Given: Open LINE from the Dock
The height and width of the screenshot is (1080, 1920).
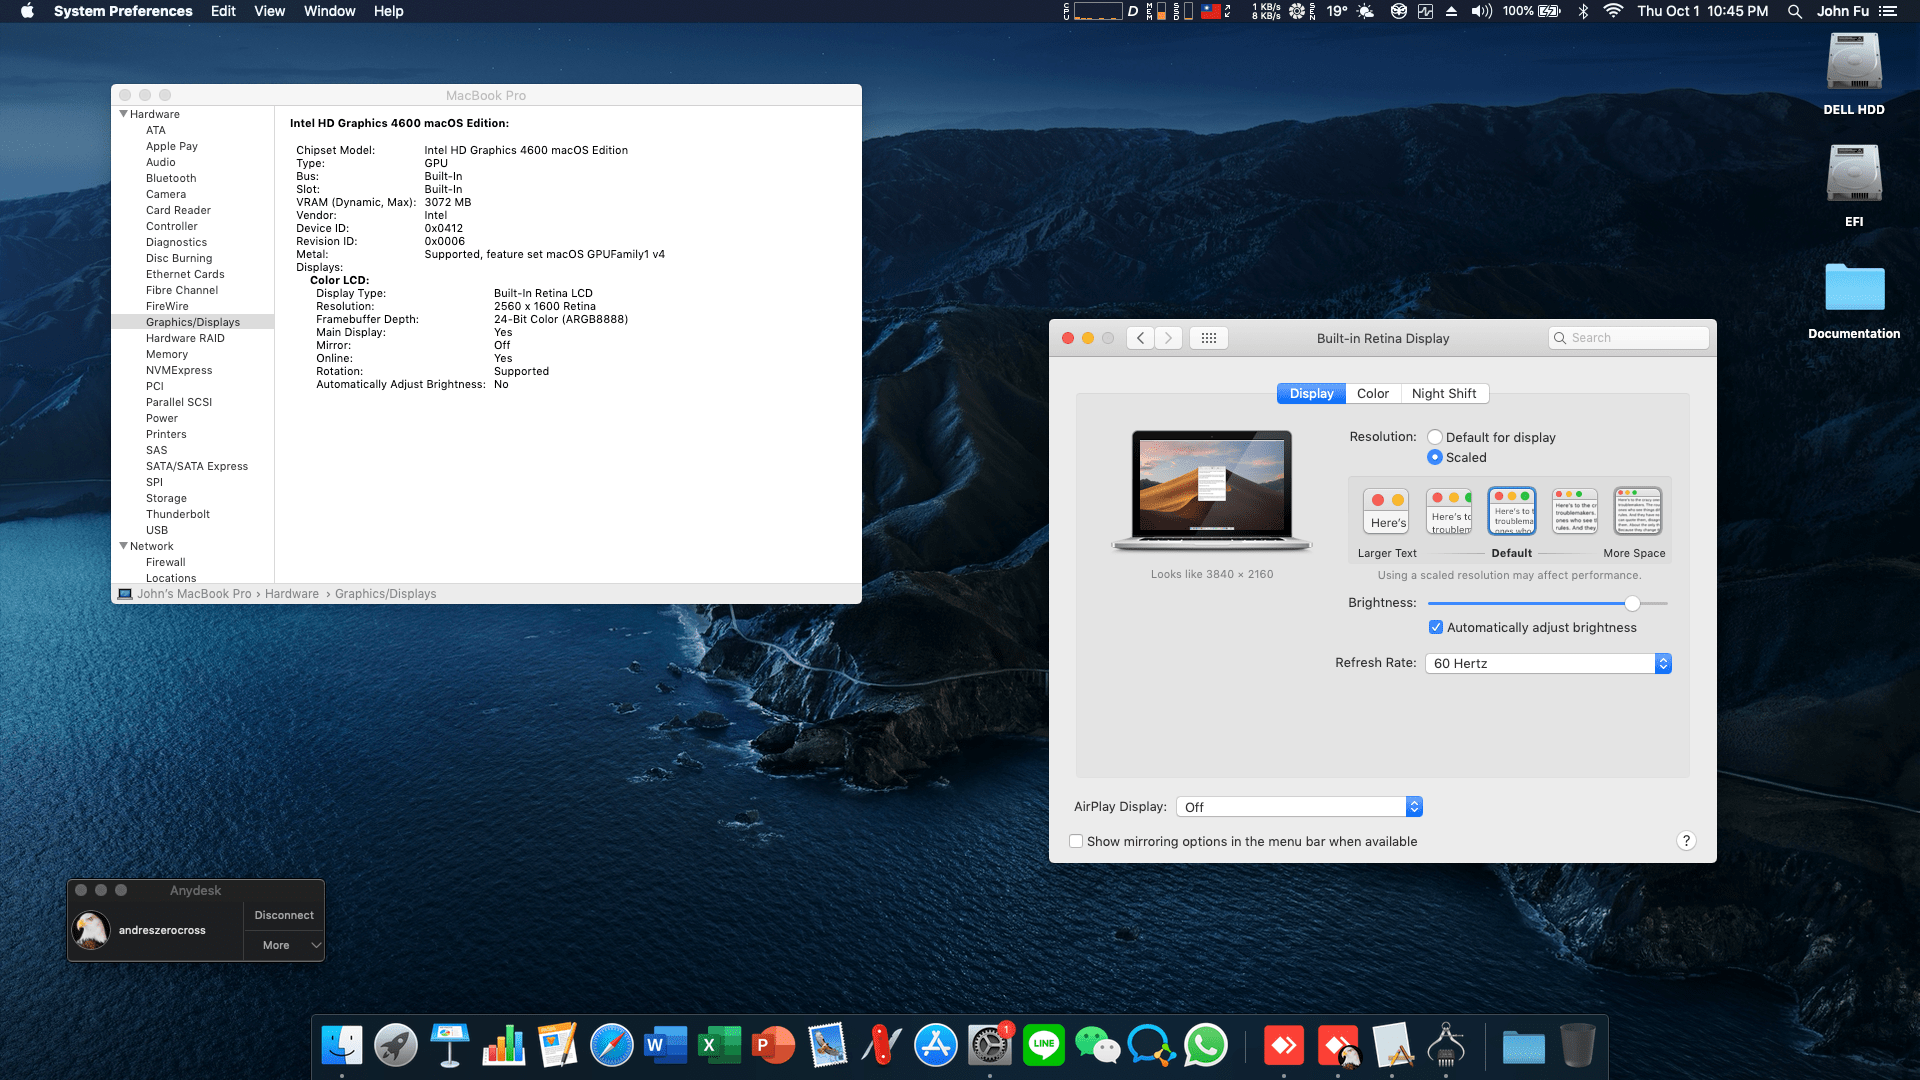Looking at the screenshot, I should (x=1044, y=1044).
